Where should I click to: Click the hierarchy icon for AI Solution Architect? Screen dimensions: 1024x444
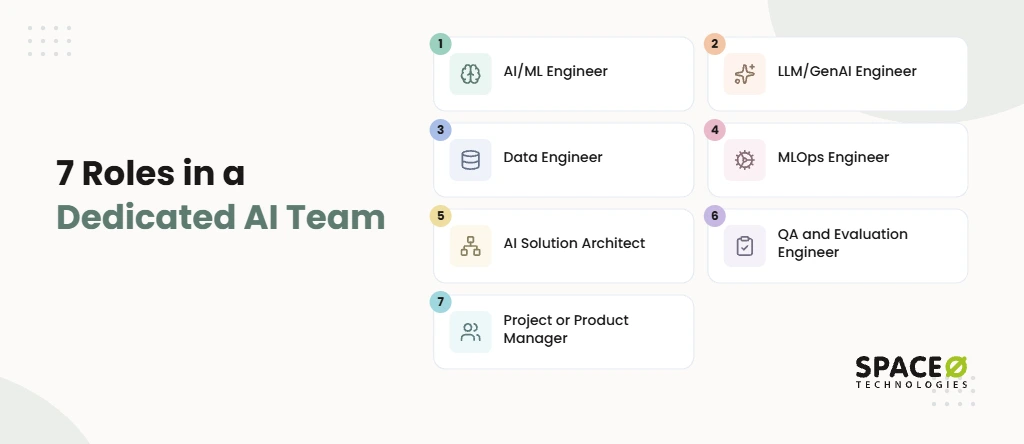[x=470, y=246]
